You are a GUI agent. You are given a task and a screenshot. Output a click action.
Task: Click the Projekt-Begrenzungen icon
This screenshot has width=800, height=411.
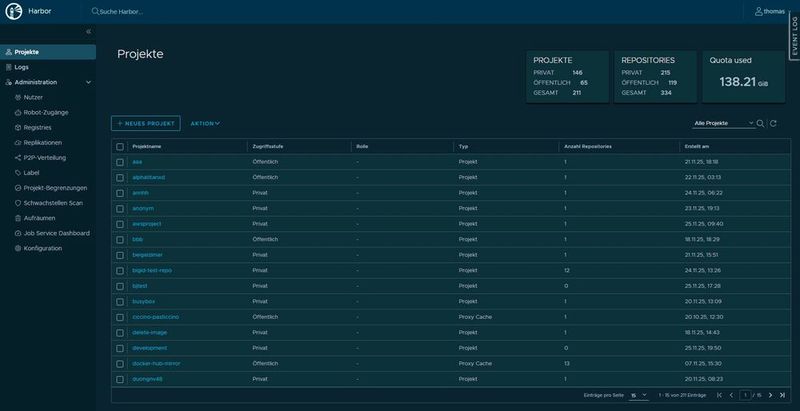tap(18, 188)
